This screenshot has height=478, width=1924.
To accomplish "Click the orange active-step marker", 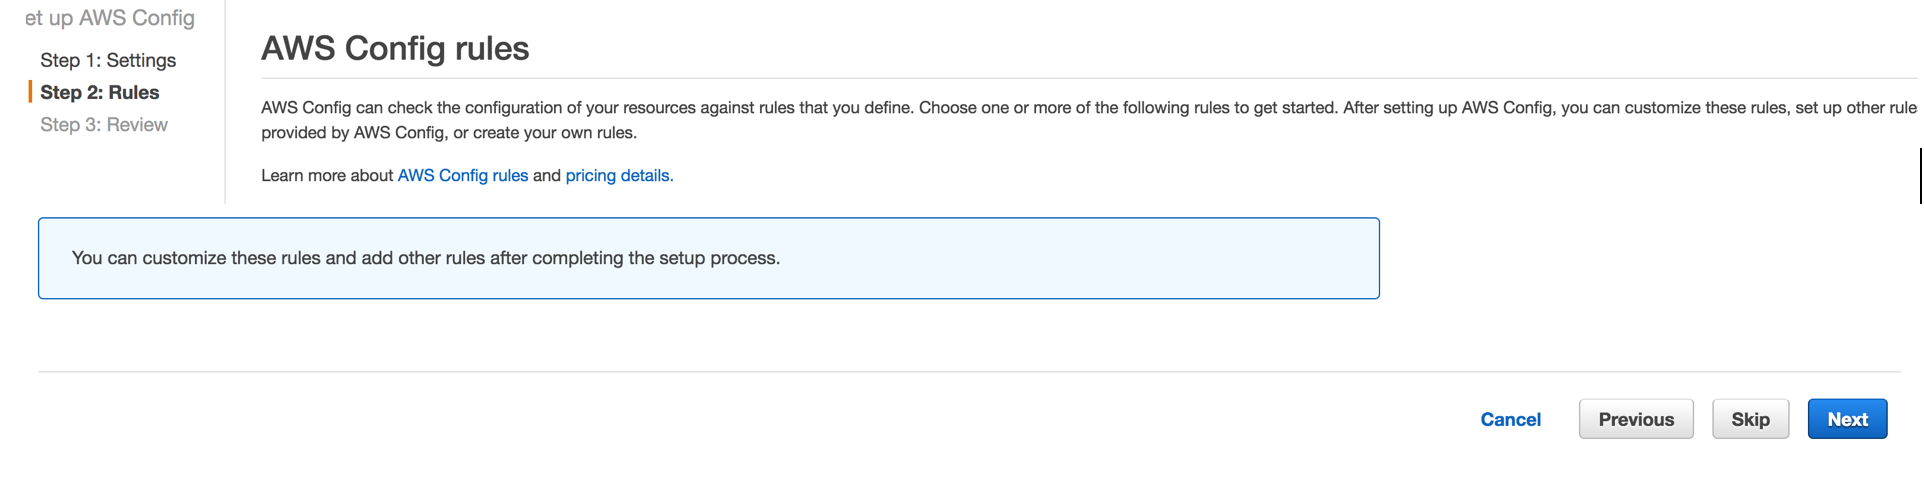I will tap(30, 92).
